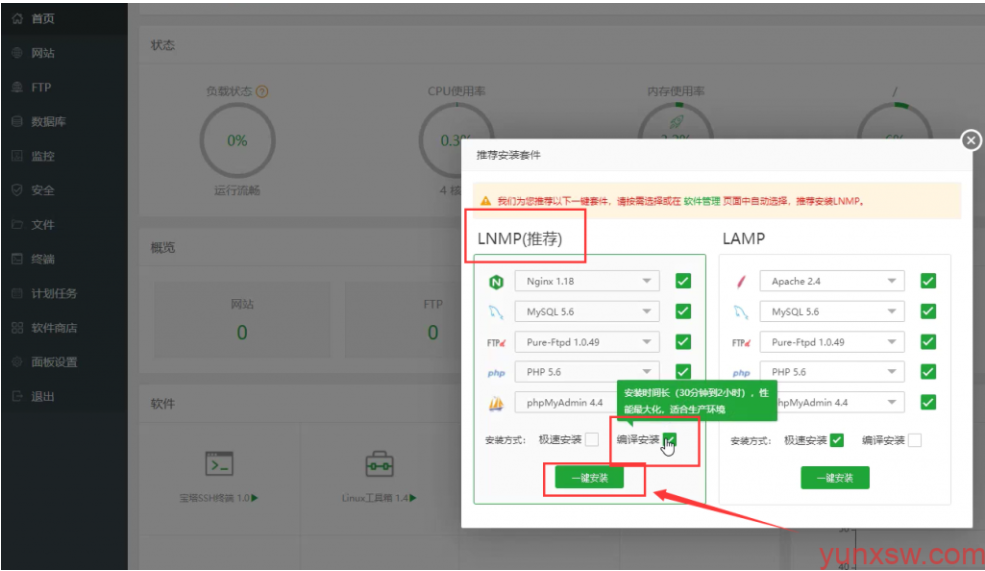The width and height of the screenshot is (985, 571).
Task: Open 安全 security section
Action: tap(64, 190)
